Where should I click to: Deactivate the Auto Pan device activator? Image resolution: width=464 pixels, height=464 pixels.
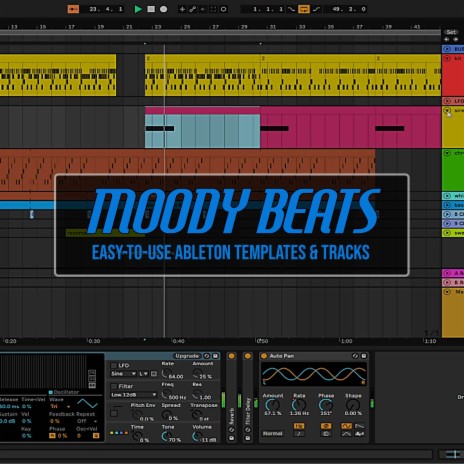pyautogui.click(x=264, y=356)
